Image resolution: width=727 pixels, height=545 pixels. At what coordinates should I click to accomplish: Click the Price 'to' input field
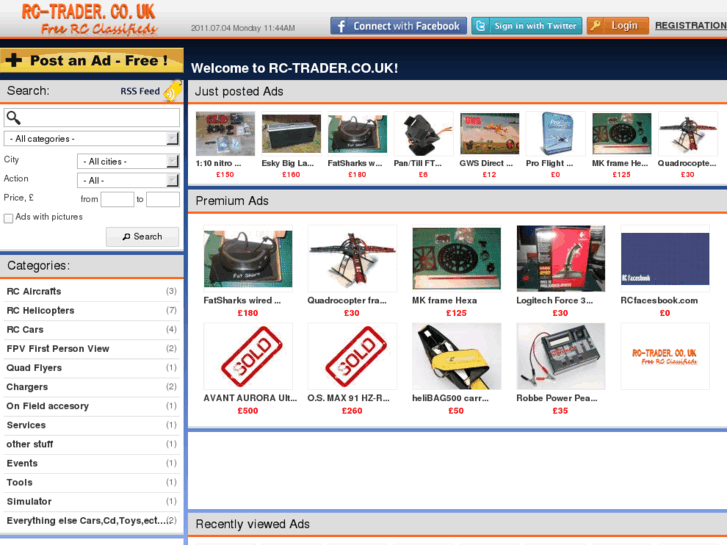click(x=163, y=199)
